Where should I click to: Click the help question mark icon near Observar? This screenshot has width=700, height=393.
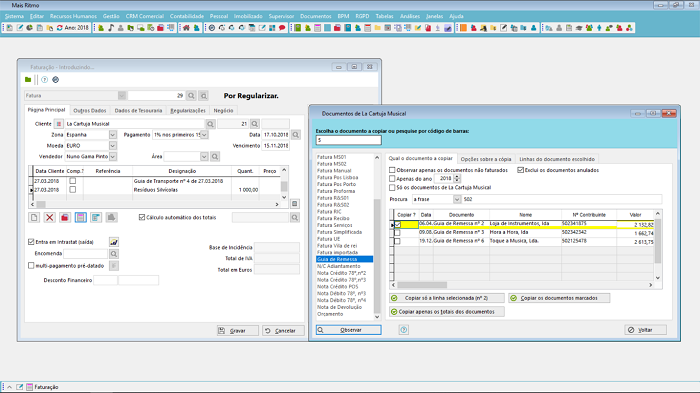(404, 330)
